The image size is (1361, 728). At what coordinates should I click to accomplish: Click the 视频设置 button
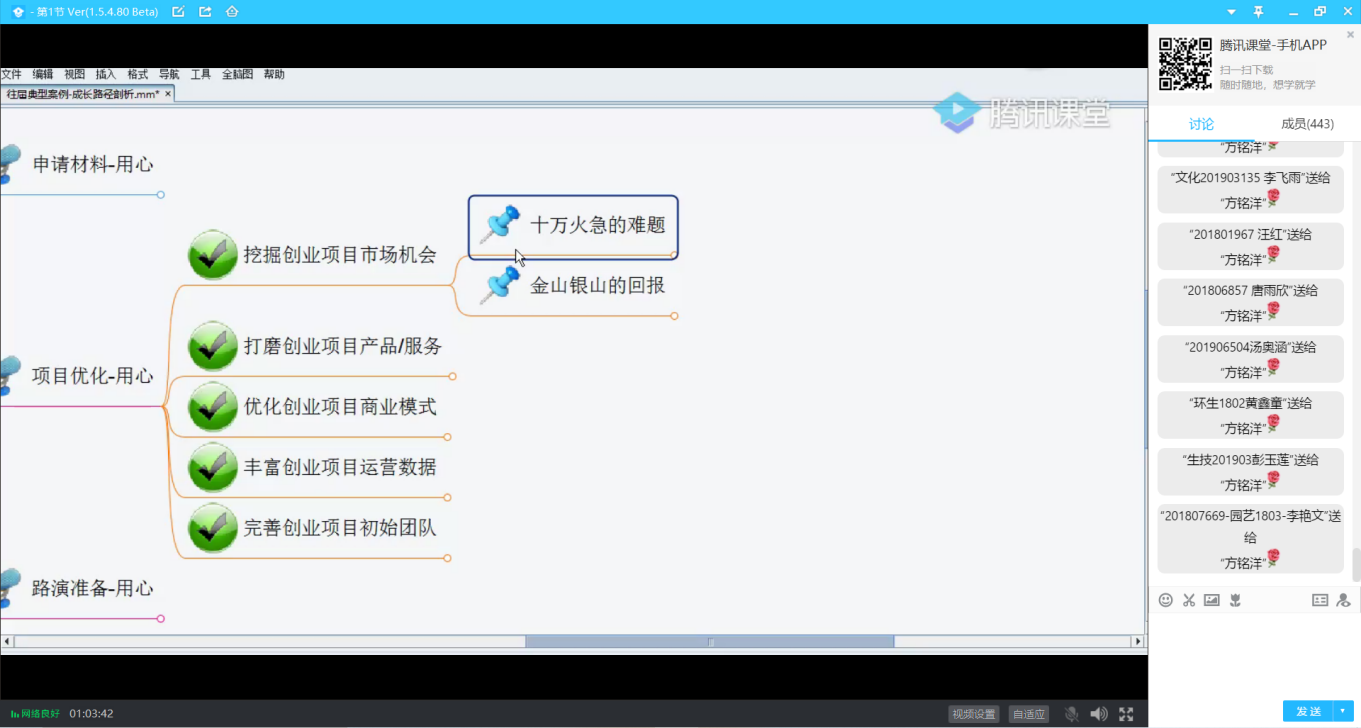973,714
